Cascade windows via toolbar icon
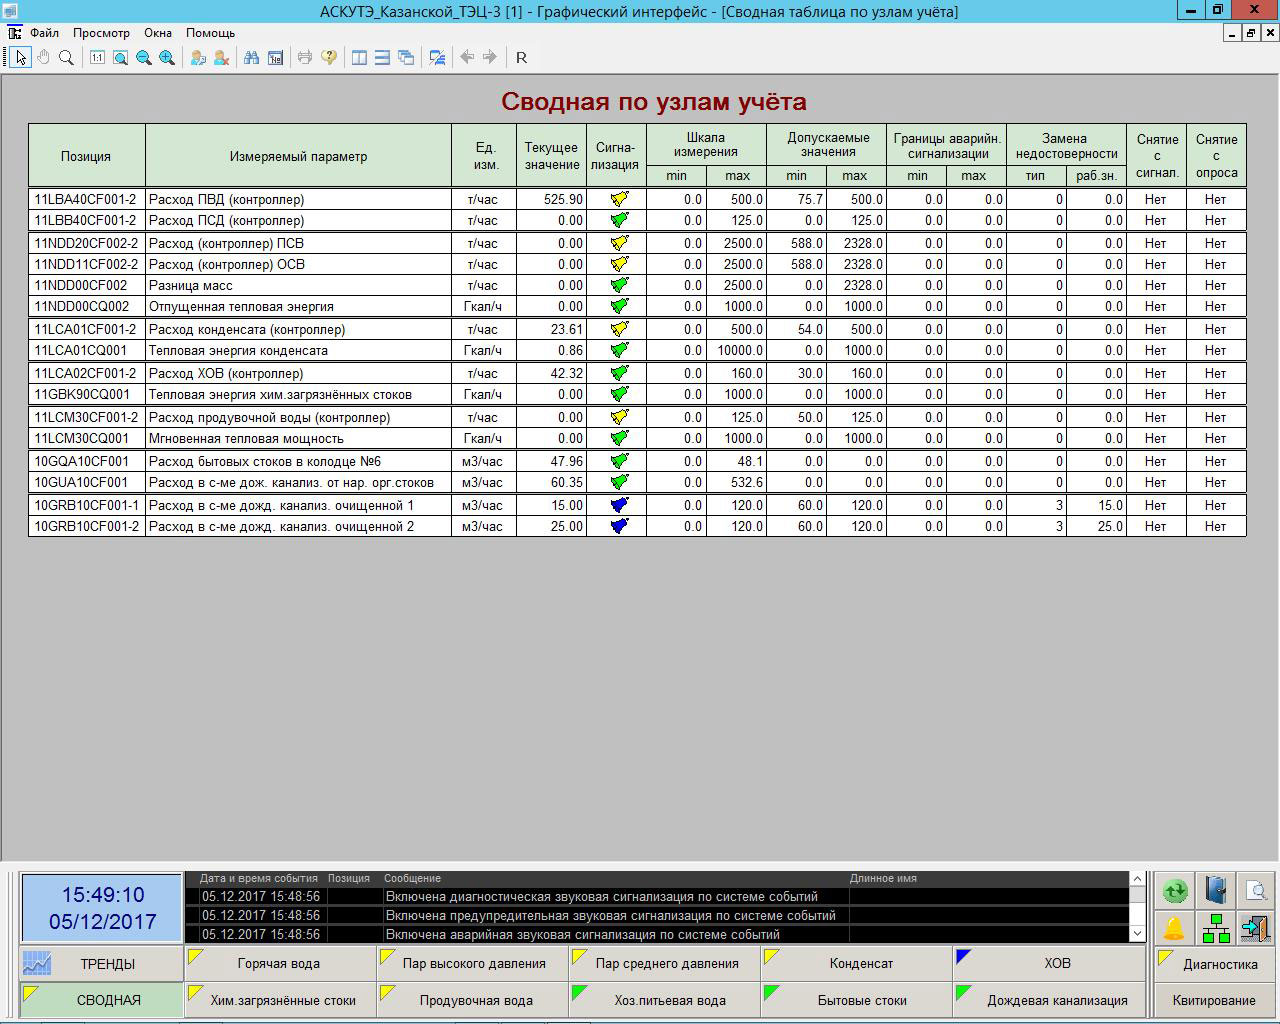 (406, 57)
